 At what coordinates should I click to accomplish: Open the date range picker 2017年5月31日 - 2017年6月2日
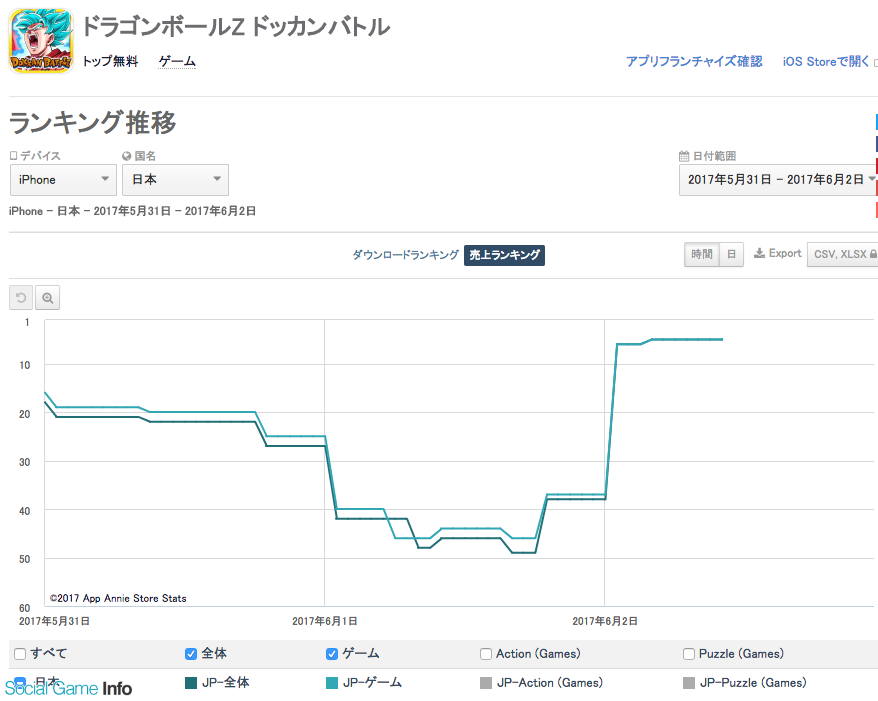pyautogui.click(x=778, y=180)
